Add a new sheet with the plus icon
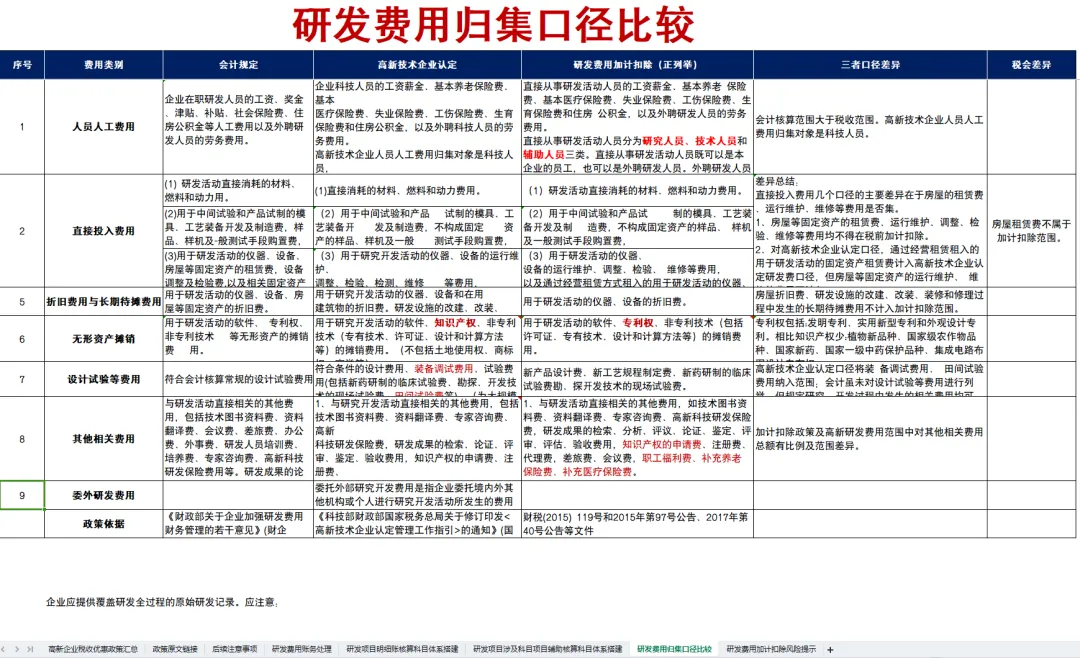This screenshot has width=1080, height=658. [x=830, y=649]
